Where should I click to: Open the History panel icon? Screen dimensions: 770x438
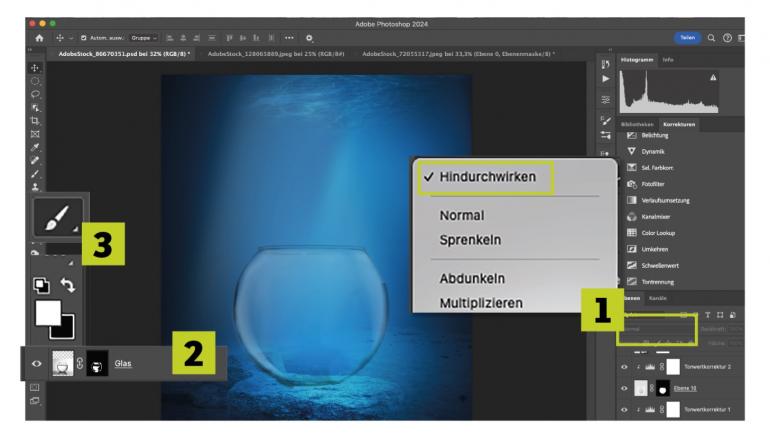click(605, 64)
